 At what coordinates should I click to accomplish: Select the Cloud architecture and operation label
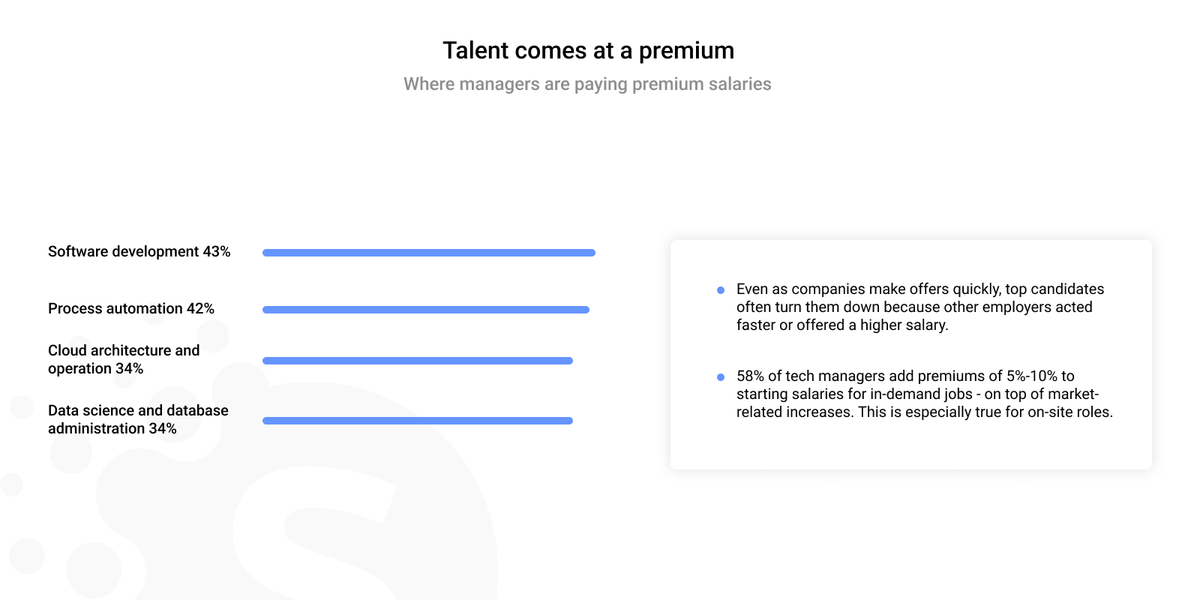tap(124, 359)
